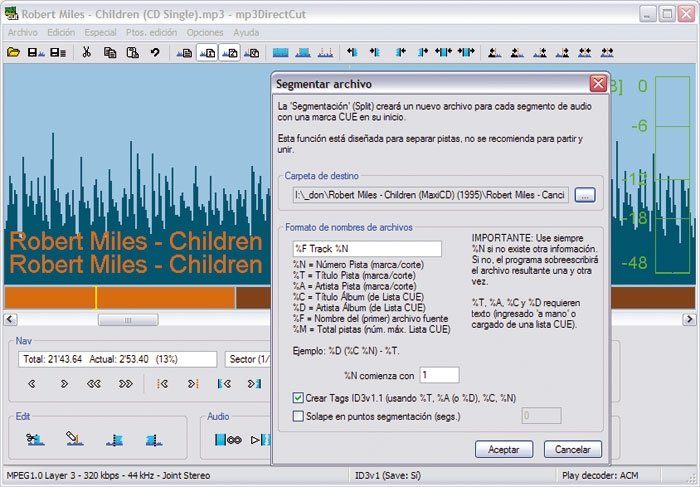Minimize the mp3DirectCut window
The height and width of the screenshot is (487, 700).
point(647,14)
